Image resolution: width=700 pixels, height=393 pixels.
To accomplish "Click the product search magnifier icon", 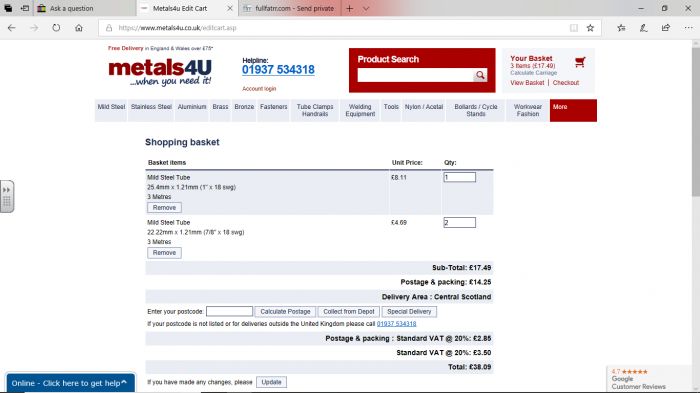I will tap(480, 75).
